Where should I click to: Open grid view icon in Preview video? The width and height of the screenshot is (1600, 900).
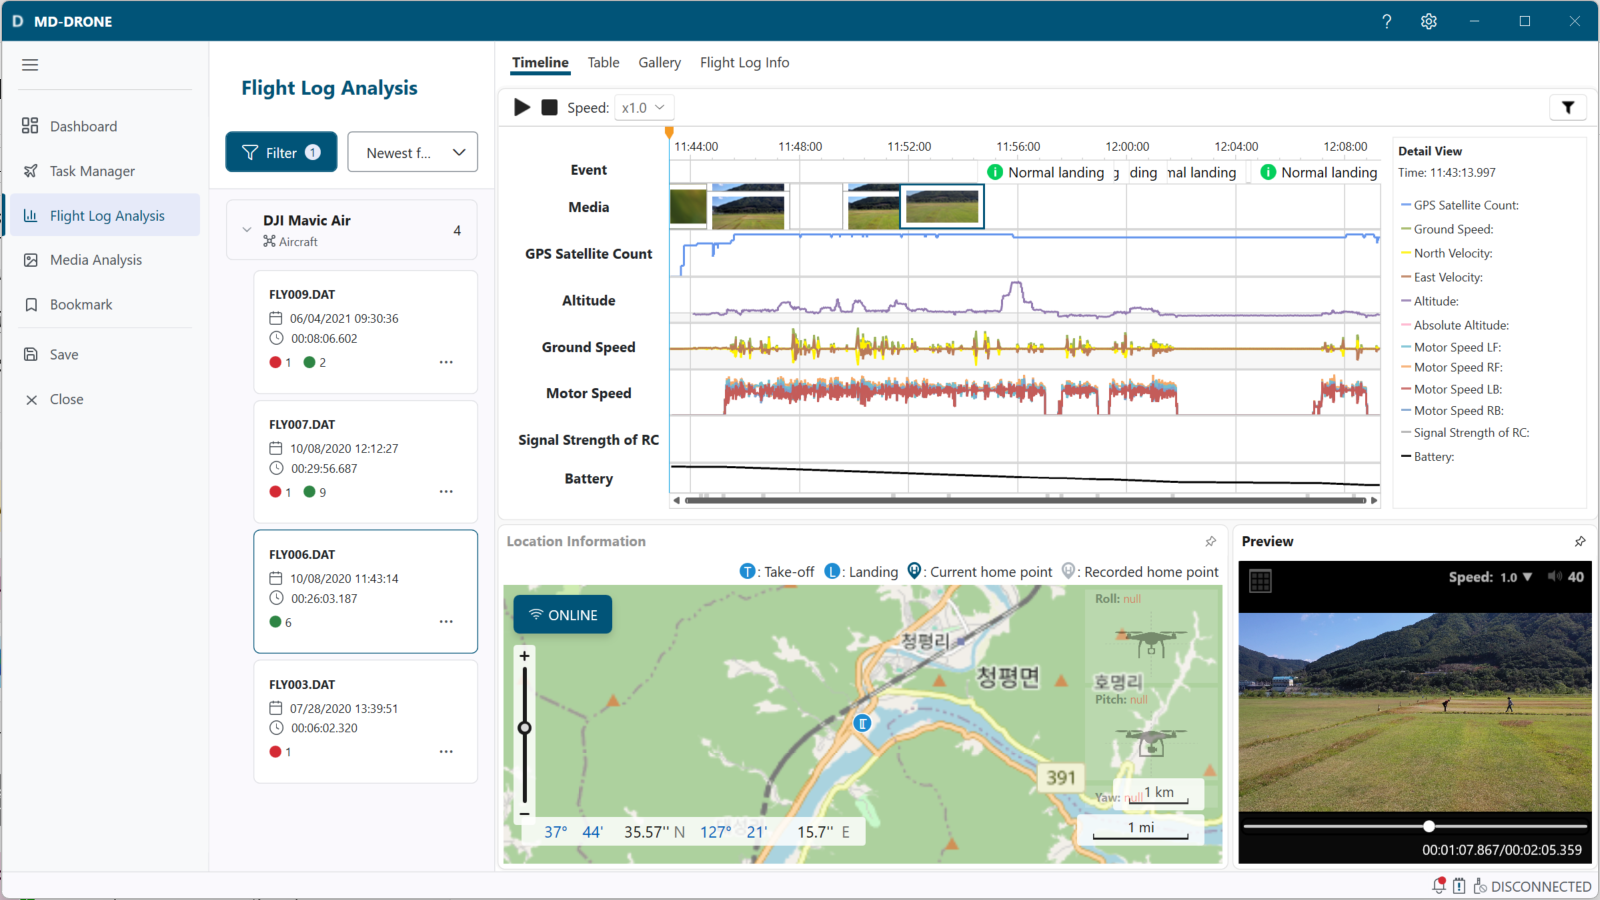point(1260,581)
